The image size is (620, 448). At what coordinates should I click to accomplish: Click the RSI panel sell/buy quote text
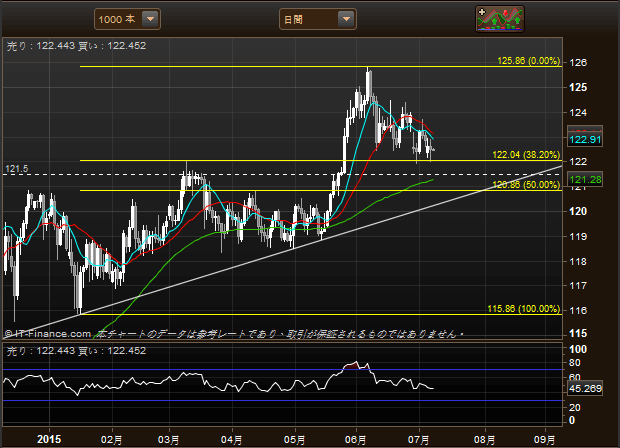point(76,351)
